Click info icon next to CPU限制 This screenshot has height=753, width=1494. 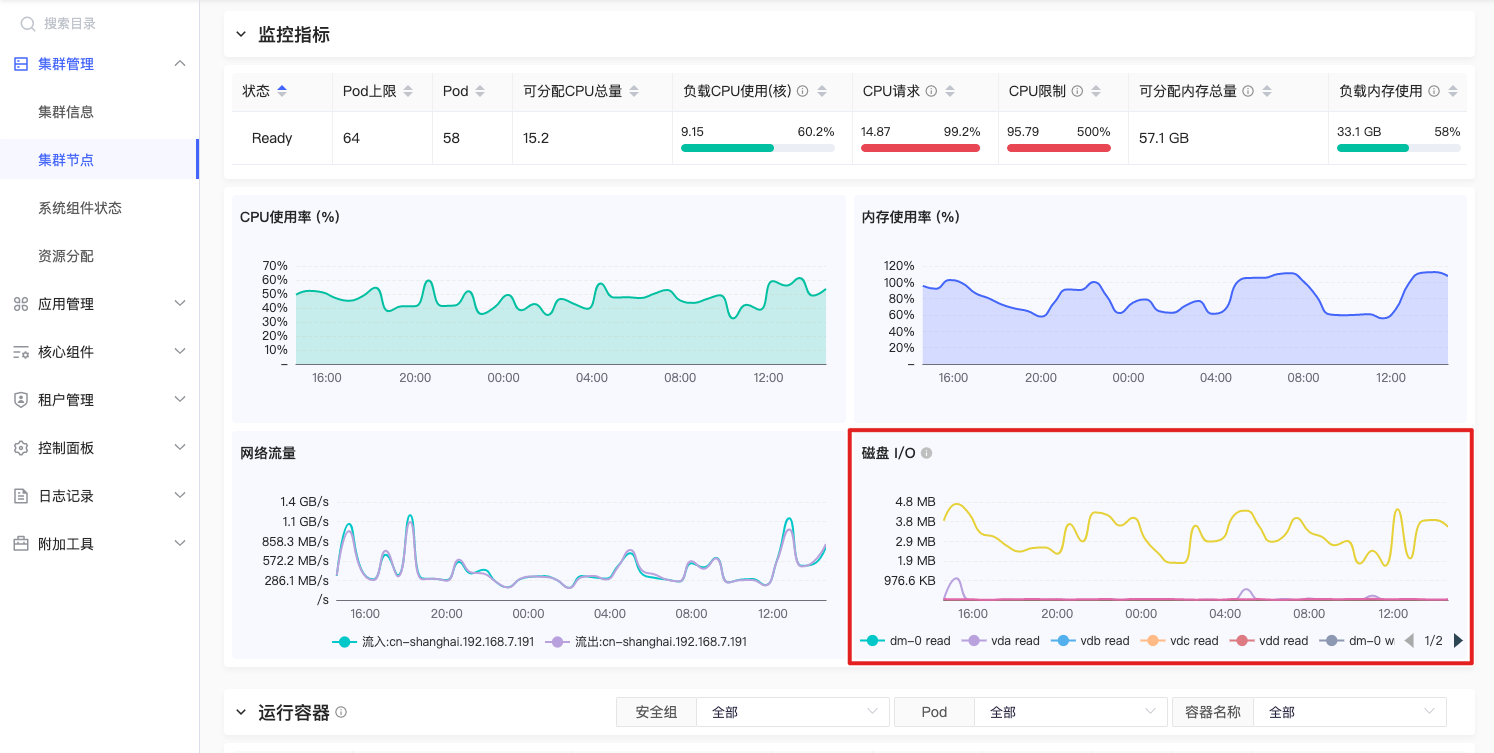[1077, 91]
